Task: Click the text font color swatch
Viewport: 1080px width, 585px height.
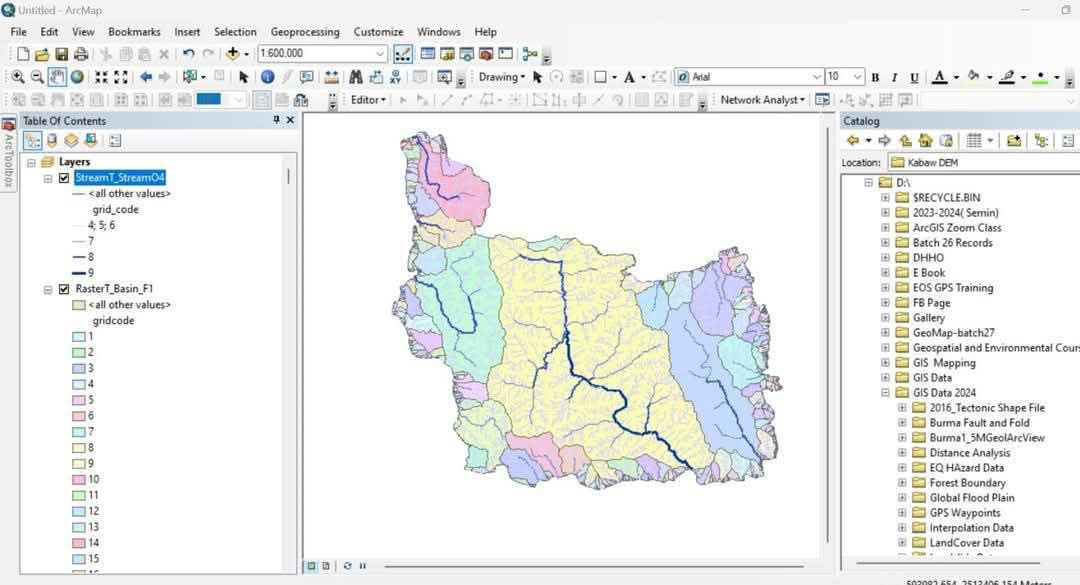Action: 939,77
